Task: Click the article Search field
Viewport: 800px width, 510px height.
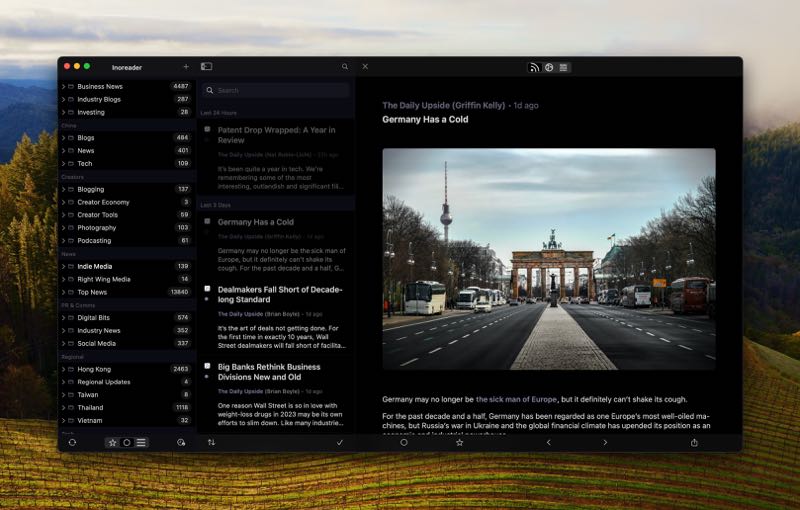Action: pos(276,91)
